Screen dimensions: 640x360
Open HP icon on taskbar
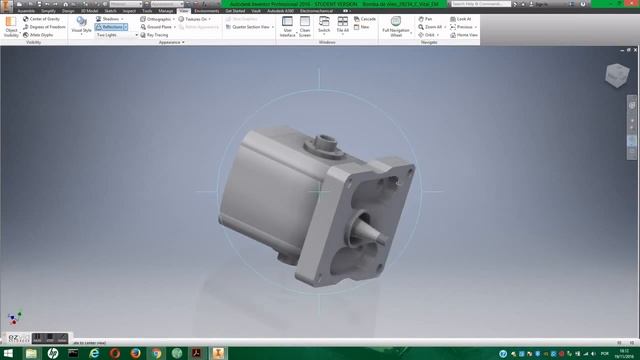[x=52, y=353]
